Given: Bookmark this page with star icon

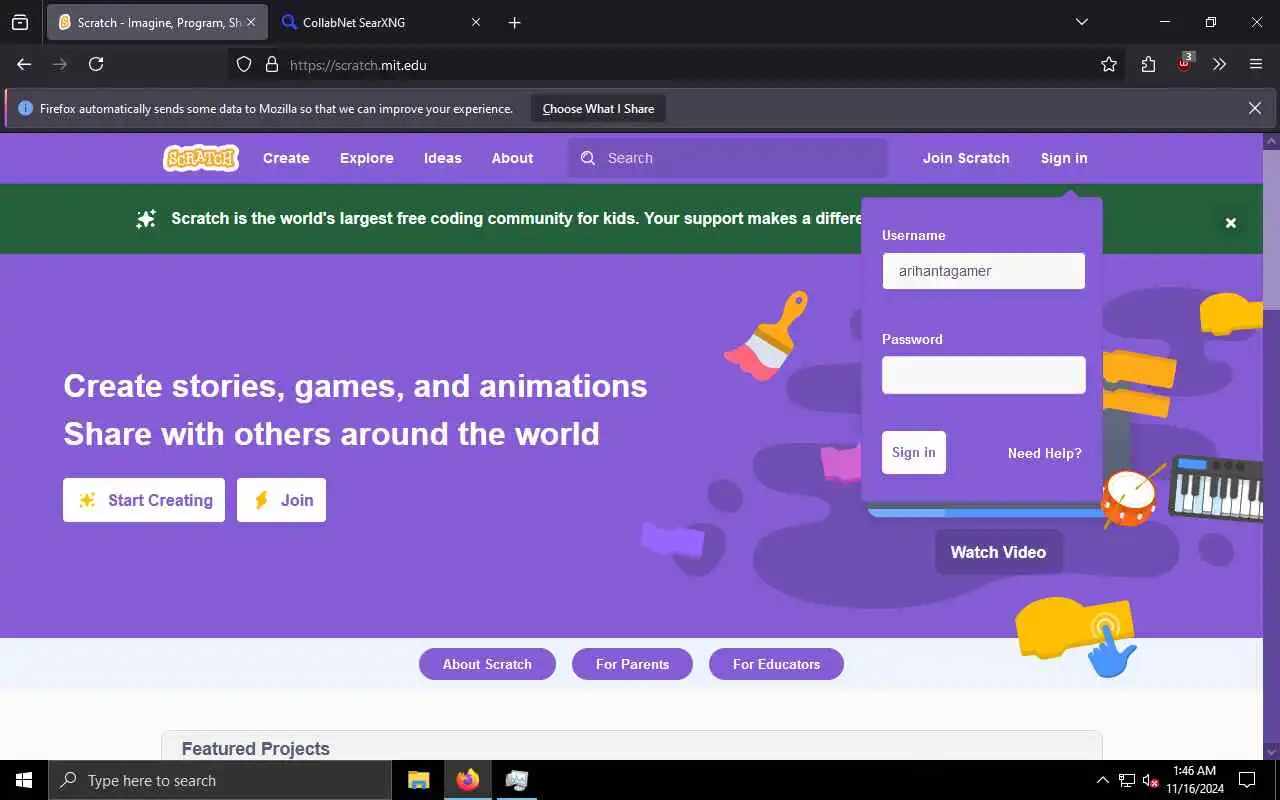Looking at the screenshot, I should [1109, 64].
